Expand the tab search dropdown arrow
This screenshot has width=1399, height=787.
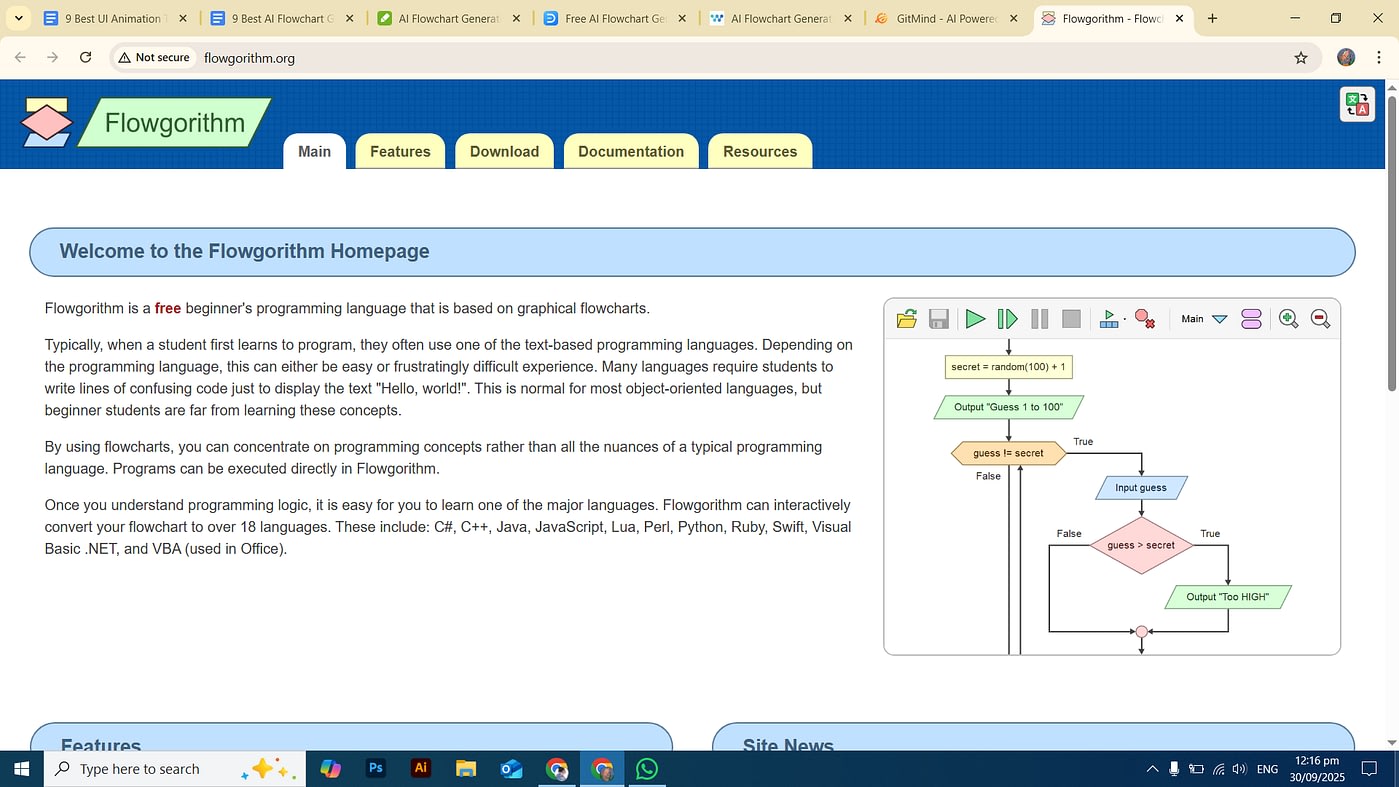[18, 18]
